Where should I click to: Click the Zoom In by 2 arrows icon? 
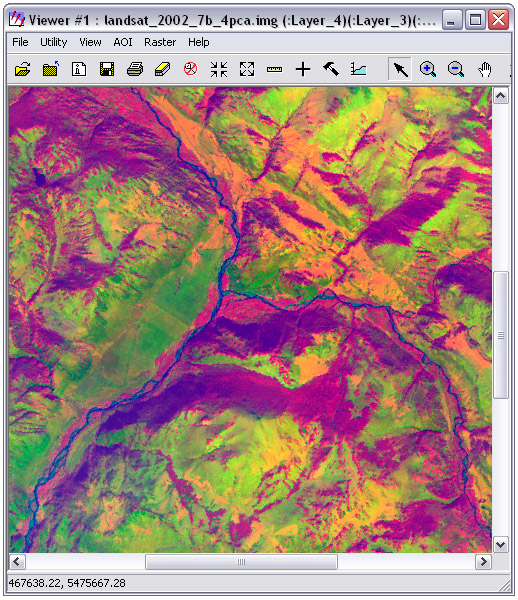(x=219, y=69)
